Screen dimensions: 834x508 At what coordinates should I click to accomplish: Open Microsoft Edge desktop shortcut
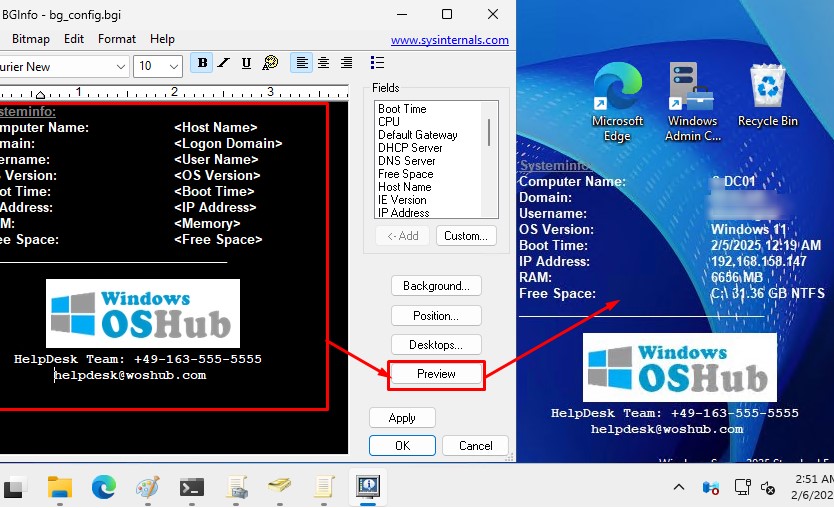point(618,102)
